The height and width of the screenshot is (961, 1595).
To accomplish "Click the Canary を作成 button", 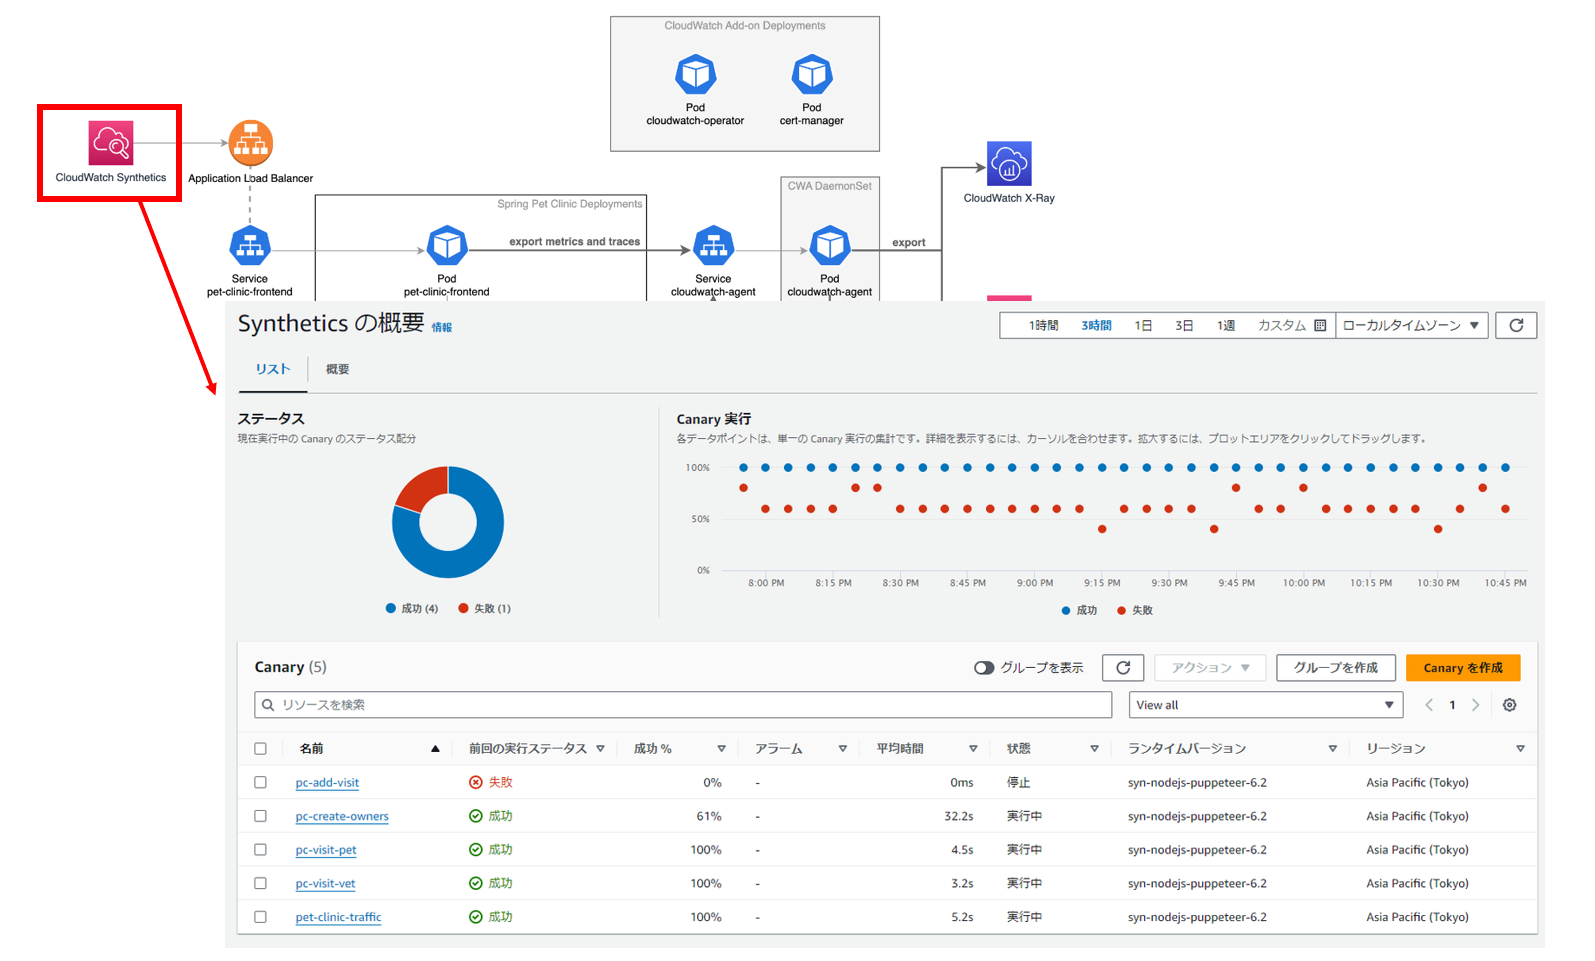I will pyautogui.click(x=1462, y=668).
